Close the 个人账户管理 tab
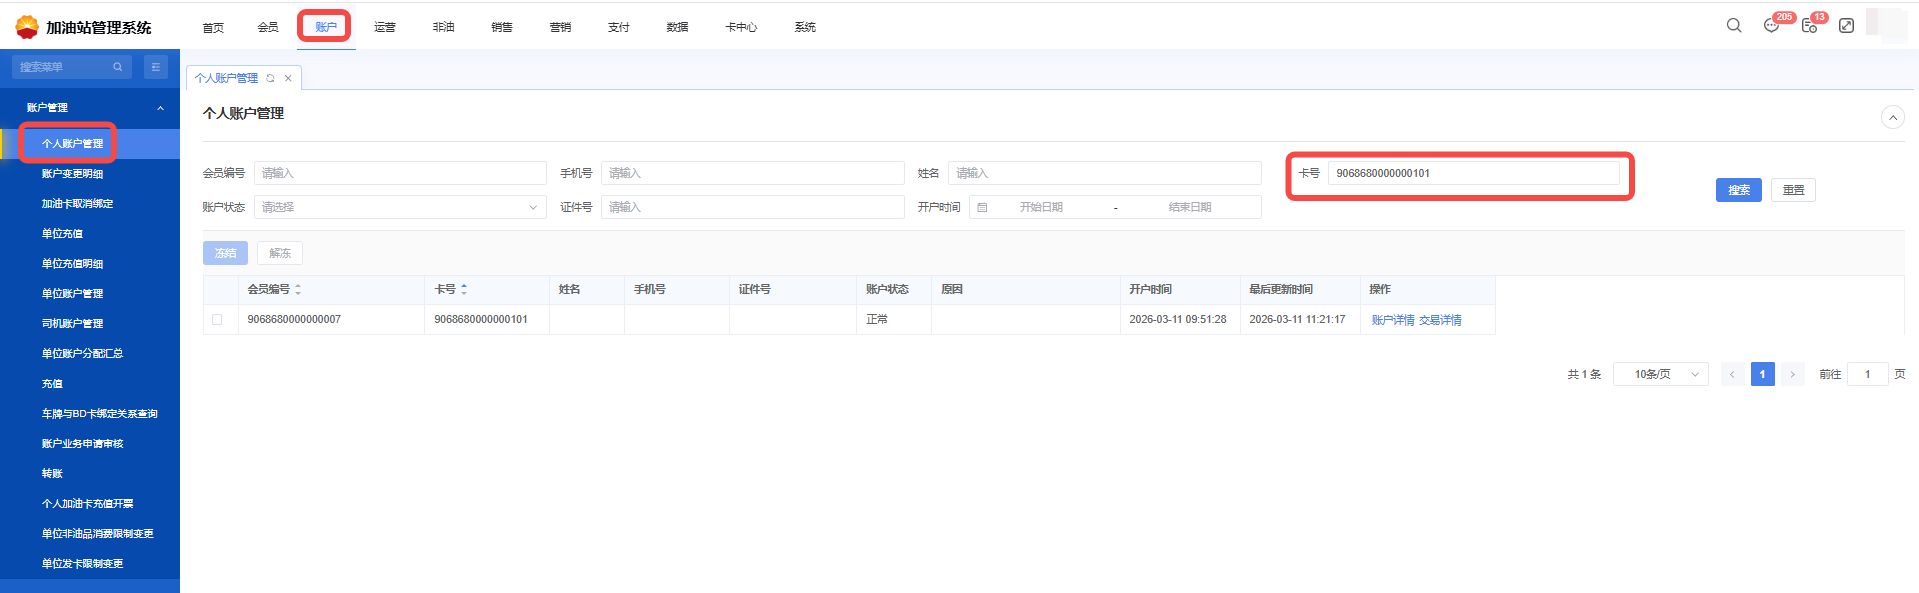This screenshot has height=593, width=1919. [288, 78]
